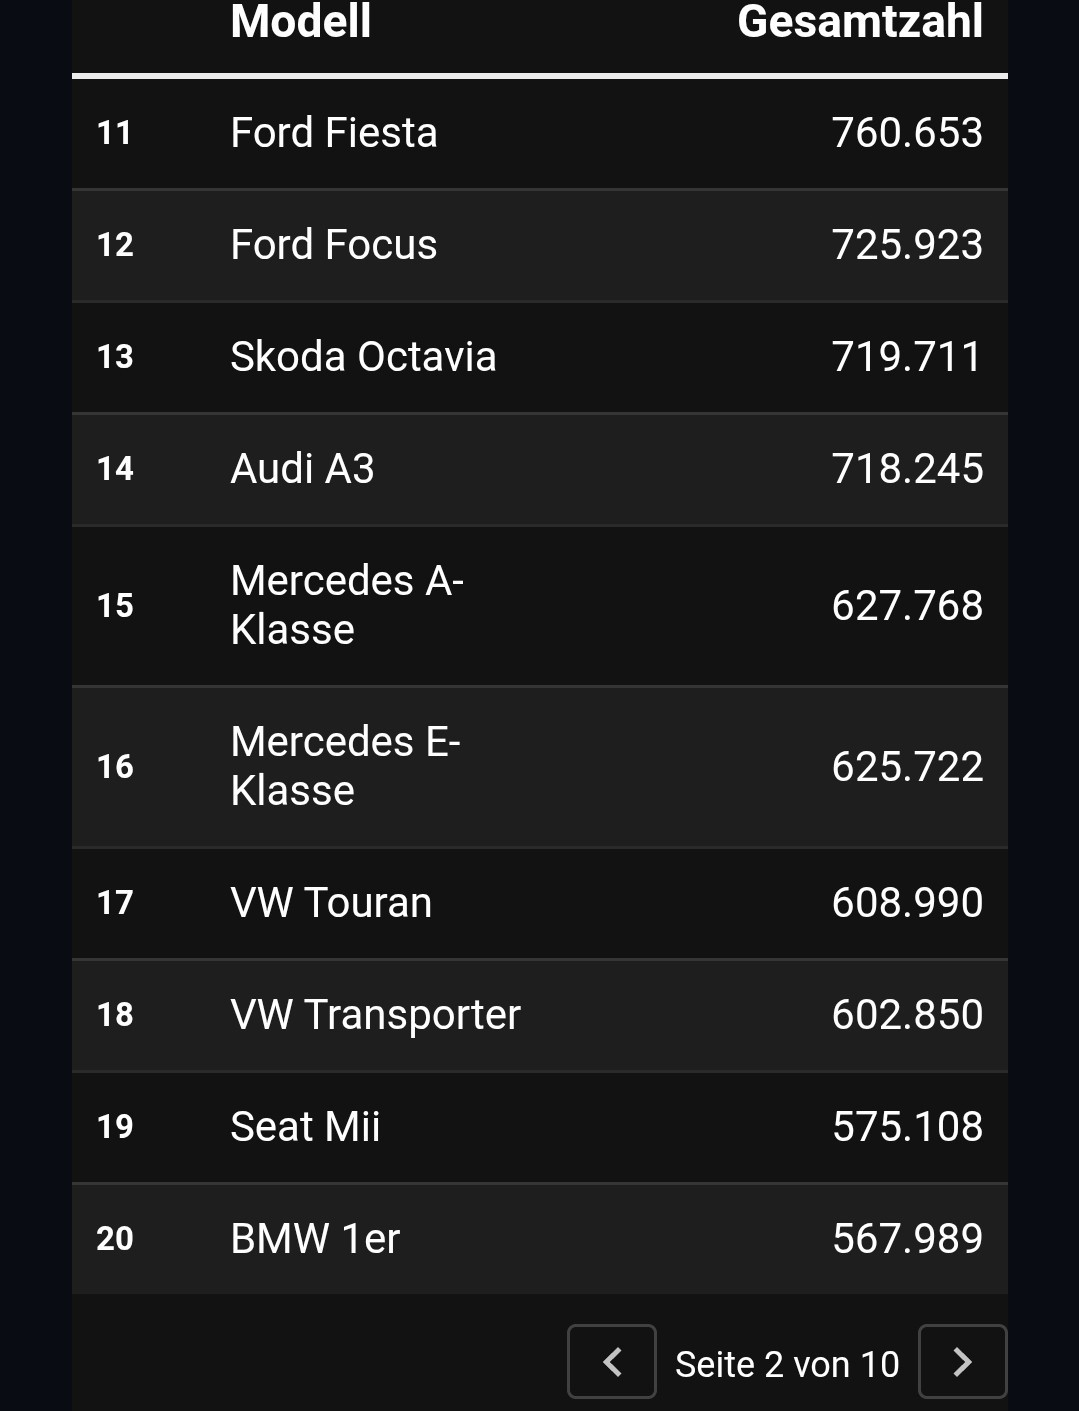Select the Seat Mii row
Viewport: 1079px width, 1411px height.
pyautogui.click(x=540, y=1127)
